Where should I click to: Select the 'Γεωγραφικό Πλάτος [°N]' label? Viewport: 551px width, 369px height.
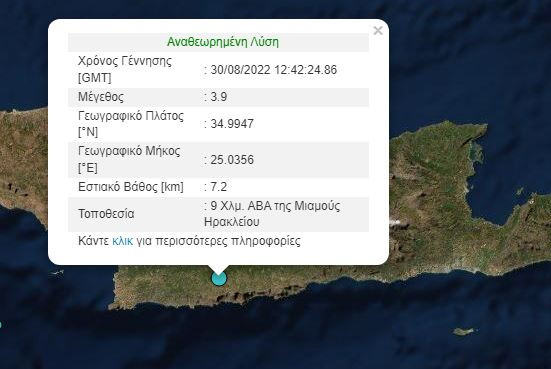tap(131, 124)
